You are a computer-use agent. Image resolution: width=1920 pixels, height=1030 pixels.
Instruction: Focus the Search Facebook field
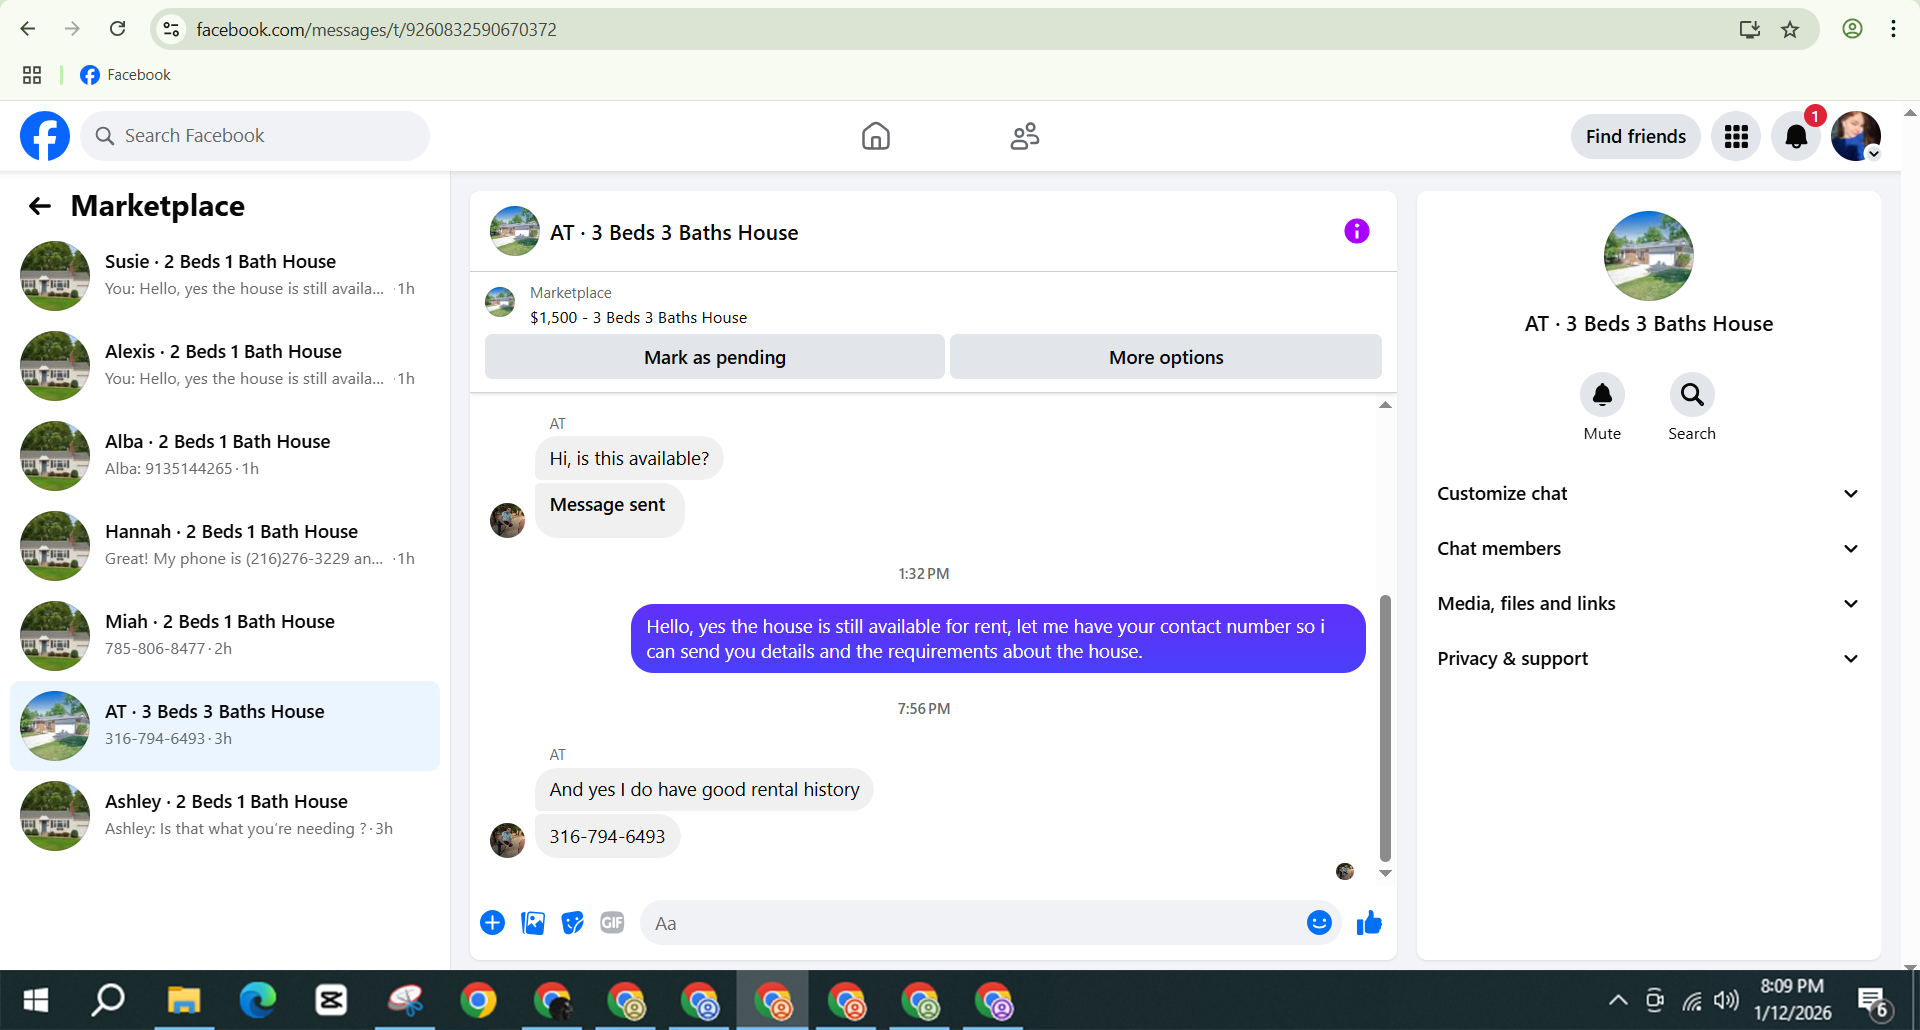pos(255,136)
